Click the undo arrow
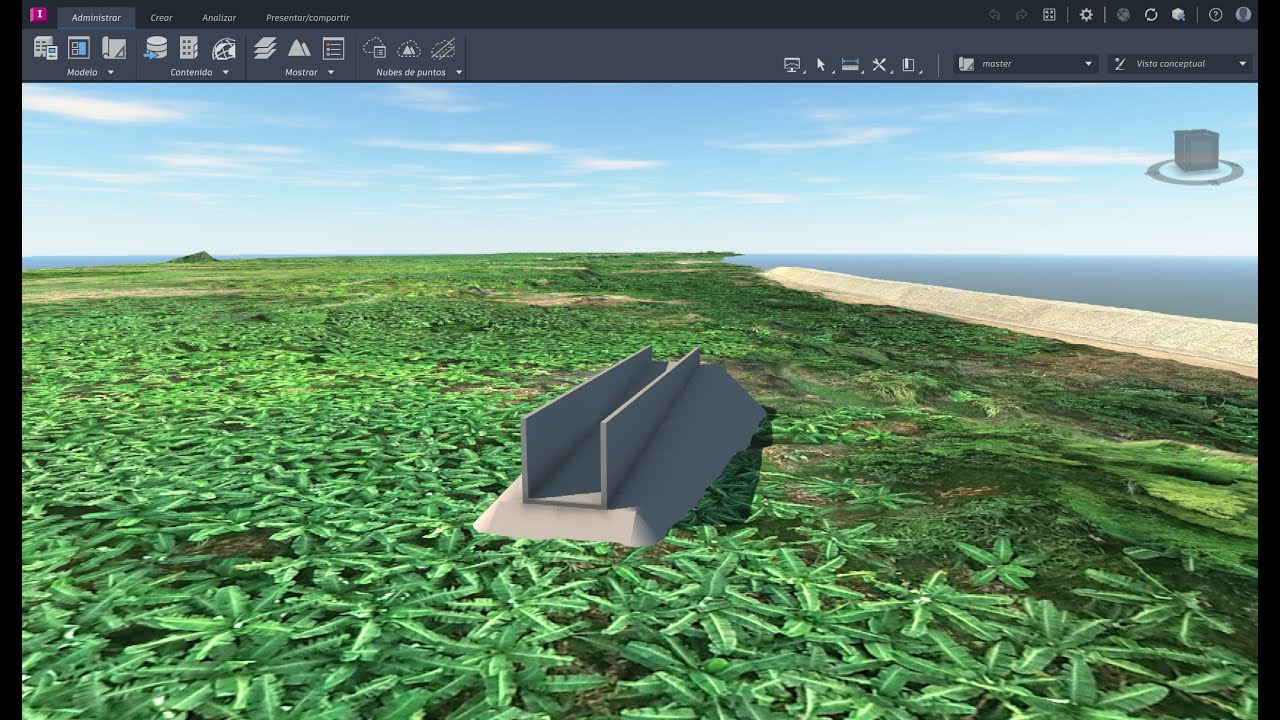1280x720 pixels. [x=994, y=15]
